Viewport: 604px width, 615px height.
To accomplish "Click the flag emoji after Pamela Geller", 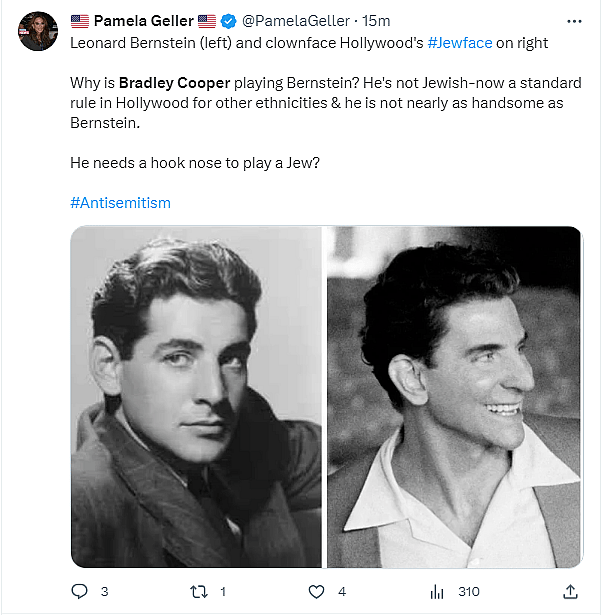I will coord(207,21).
